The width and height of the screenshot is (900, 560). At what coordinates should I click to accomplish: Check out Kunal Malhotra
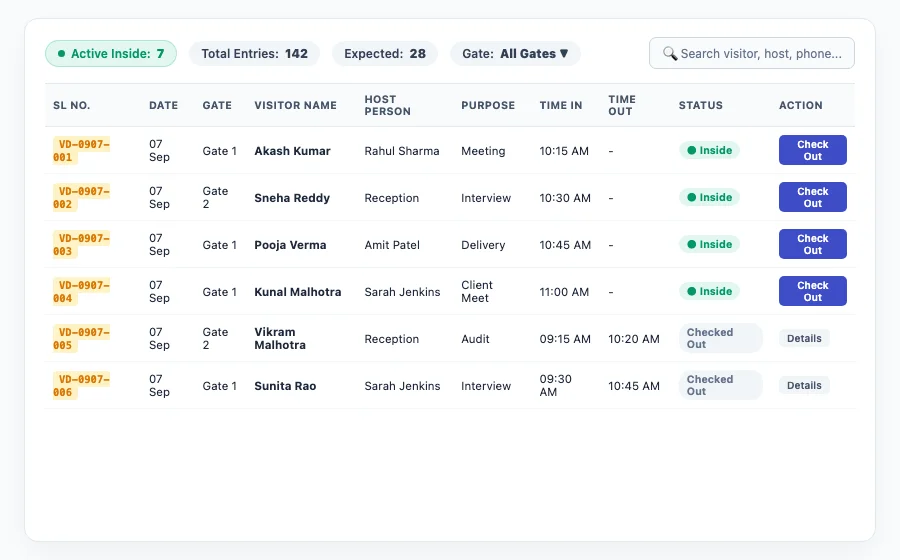(x=812, y=291)
